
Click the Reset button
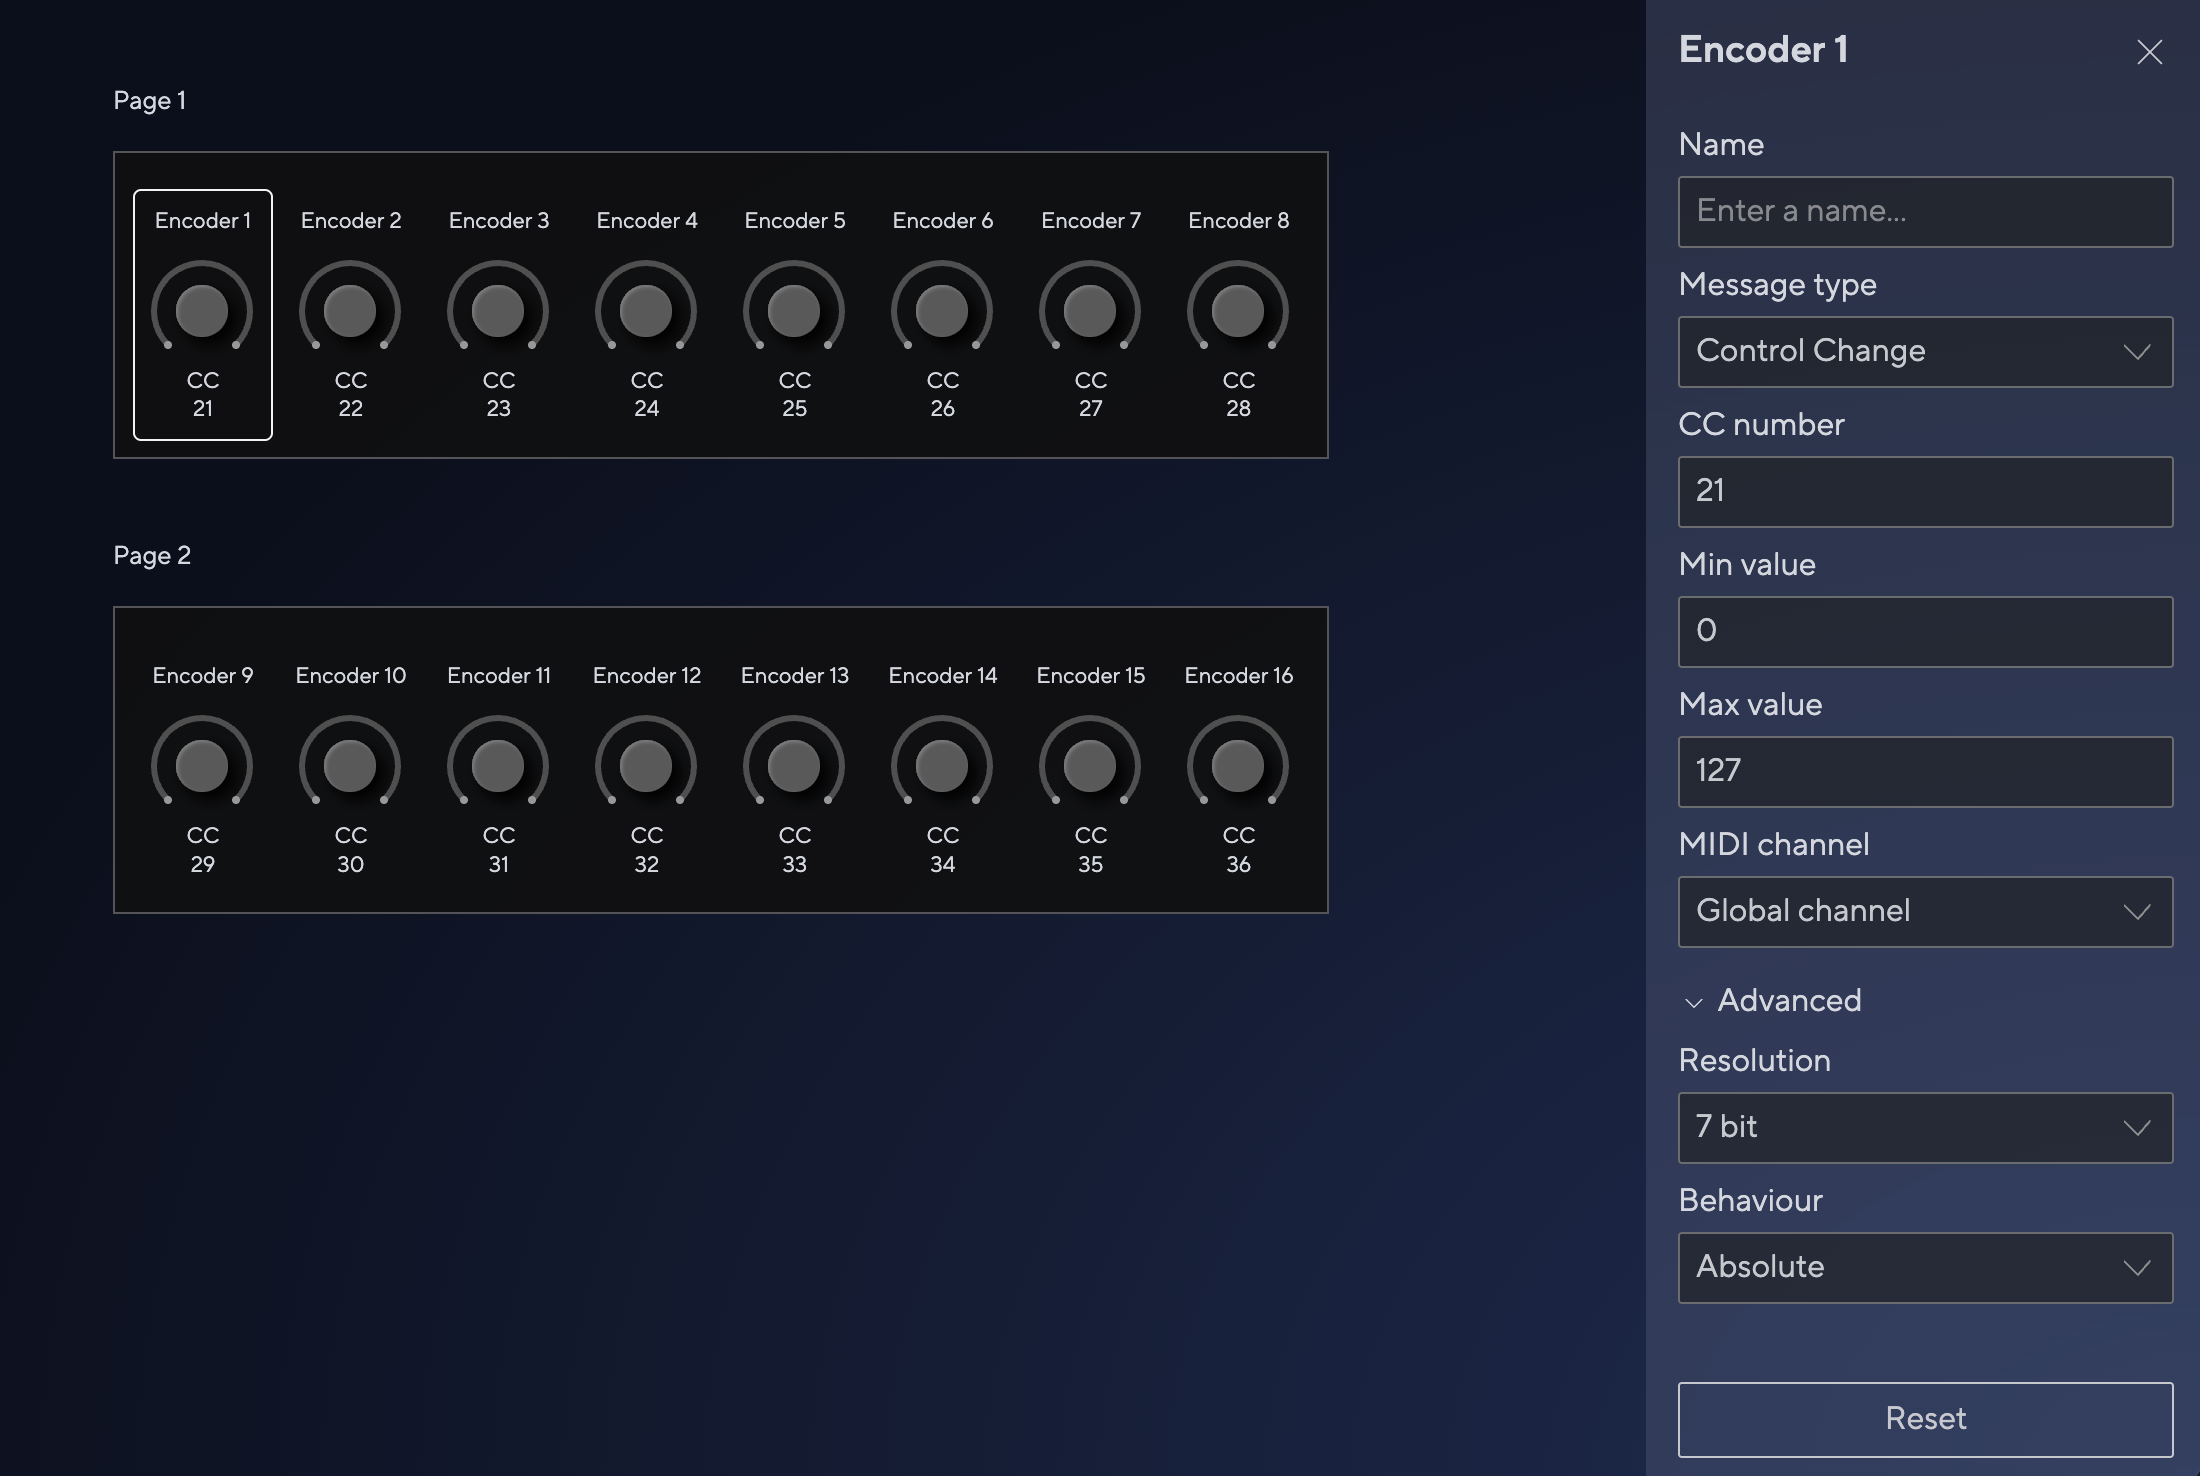(1925, 1419)
